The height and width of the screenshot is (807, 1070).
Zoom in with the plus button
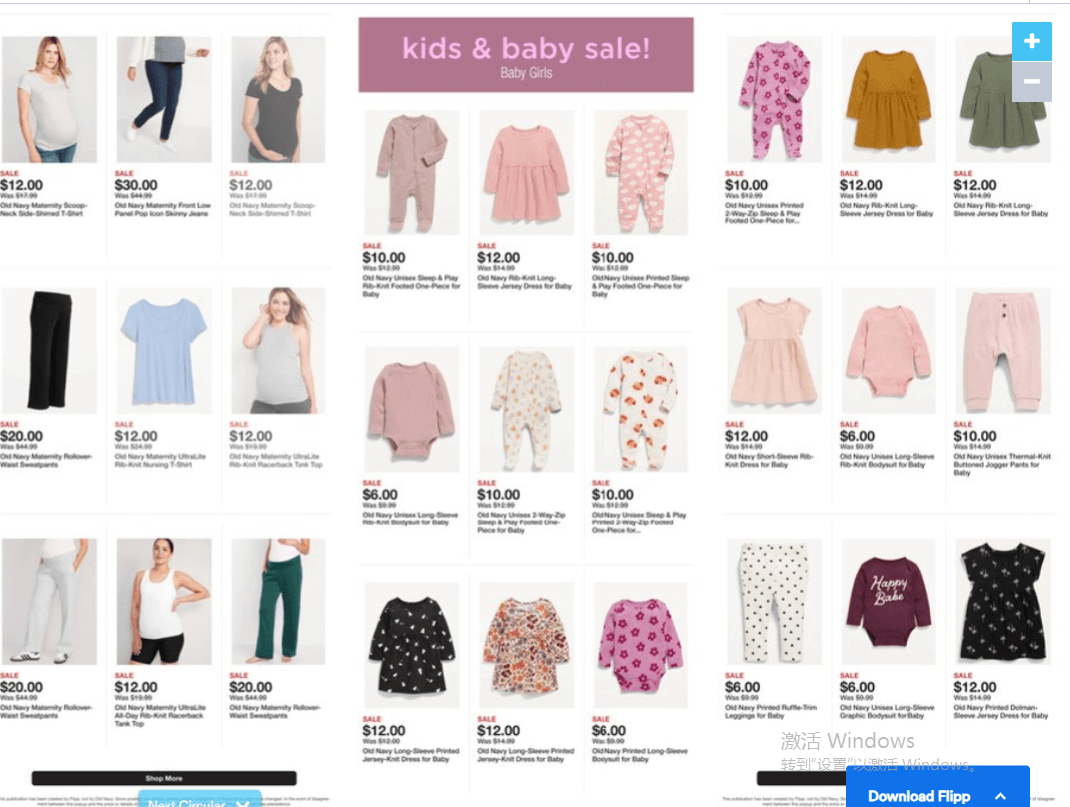tap(1031, 41)
